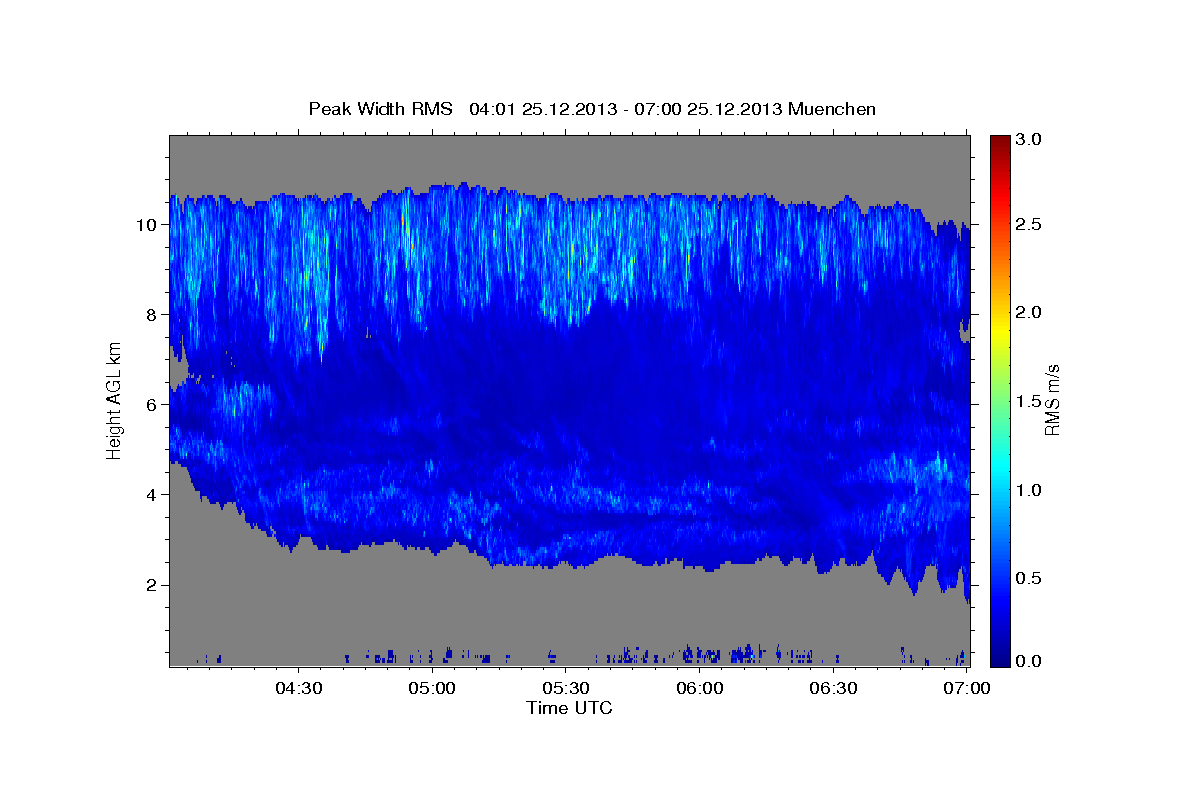Click the colorbar label '2.5'
The image size is (1200, 800).
pyautogui.click(x=1029, y=225)
